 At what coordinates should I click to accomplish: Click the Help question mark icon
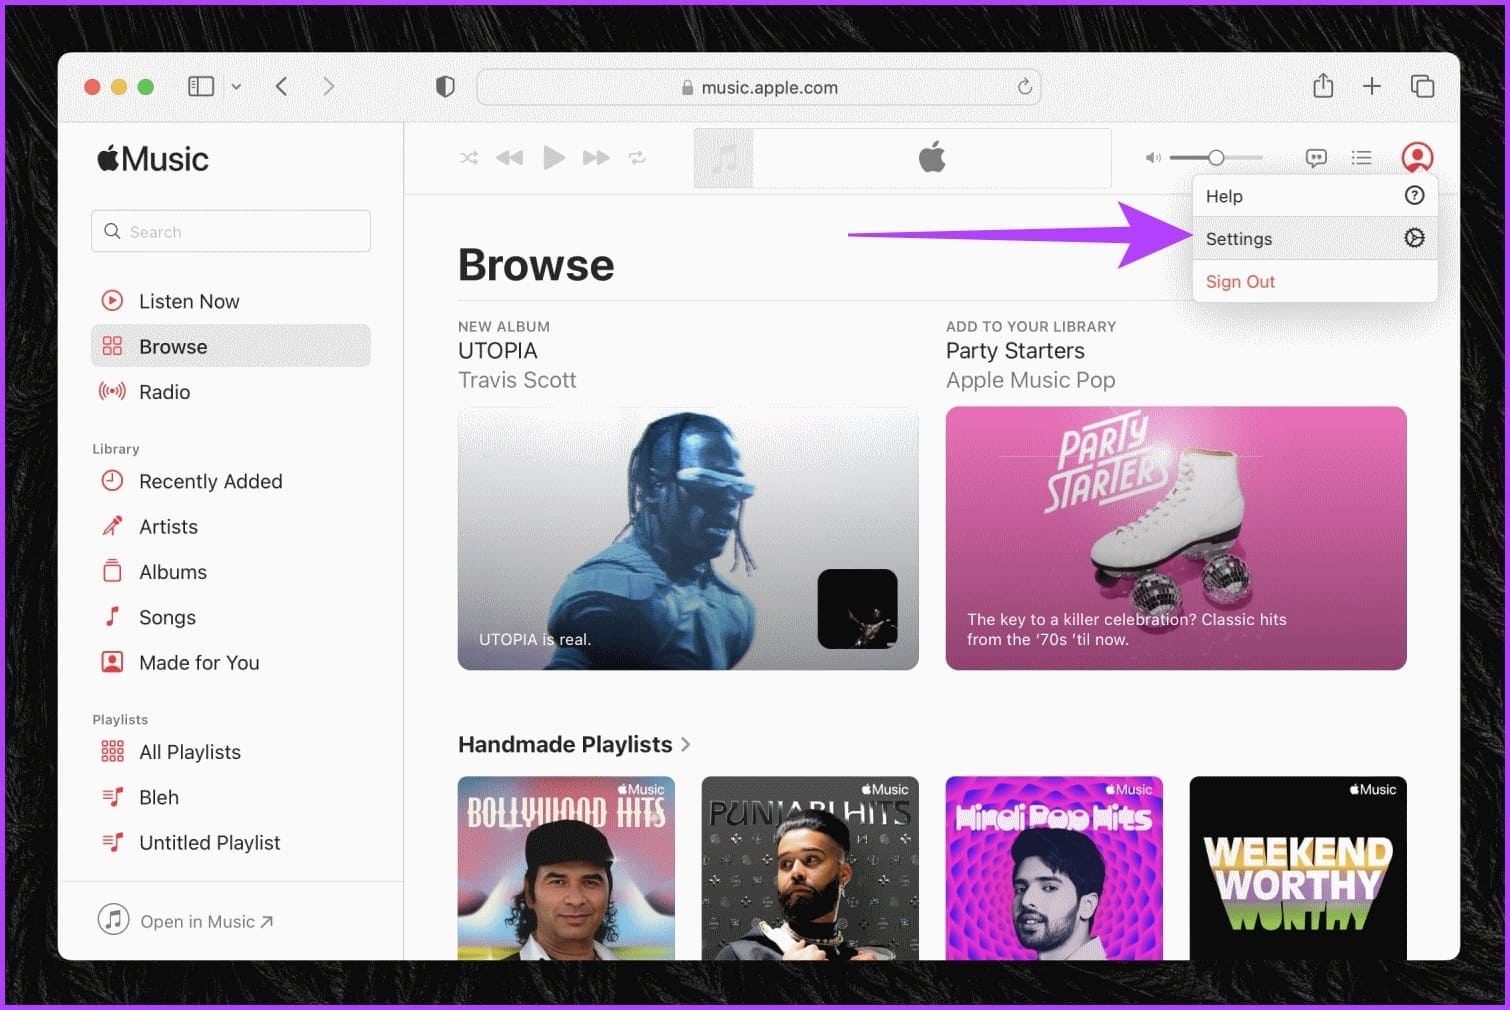pyautogui.click(x=1414, y=196)
